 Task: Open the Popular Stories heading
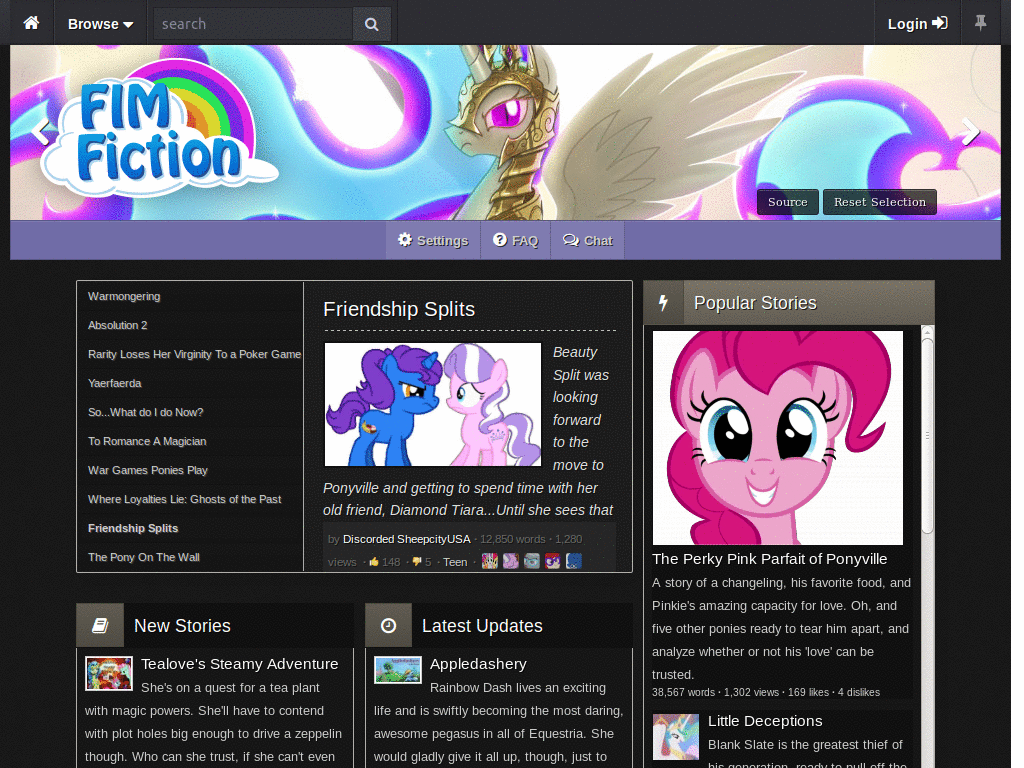click(x=755, y=303)
